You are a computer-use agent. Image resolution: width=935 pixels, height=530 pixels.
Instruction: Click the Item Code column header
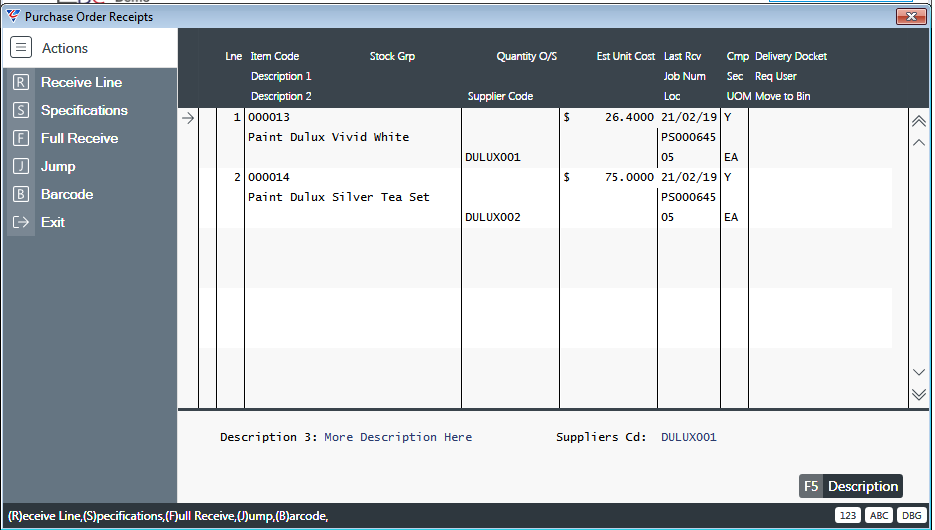[274, 56]
